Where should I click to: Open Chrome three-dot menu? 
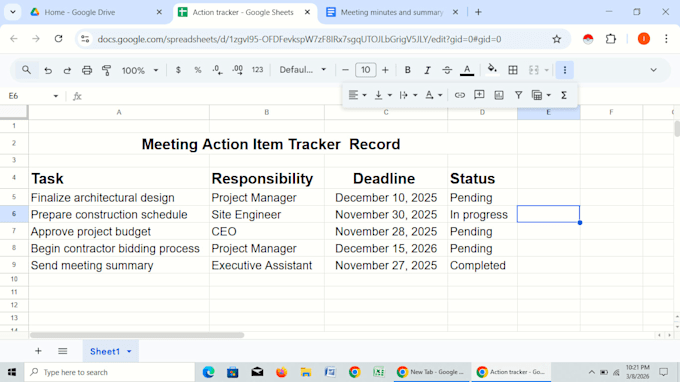(666, 39)
